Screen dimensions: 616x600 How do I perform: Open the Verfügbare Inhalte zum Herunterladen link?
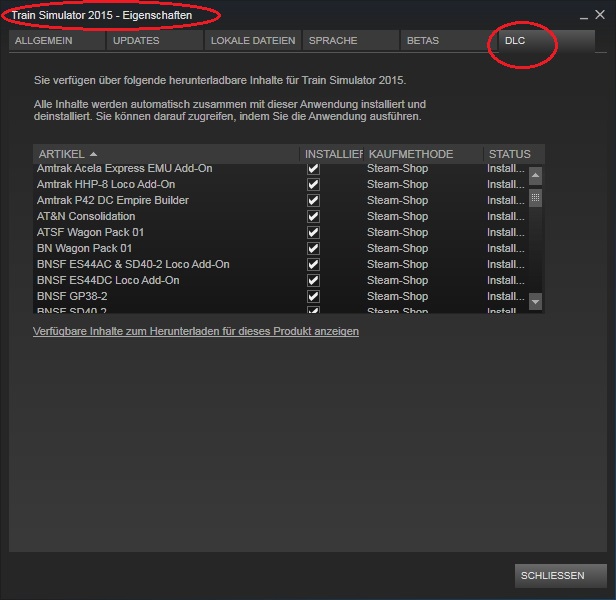pyautogui.click(x=196, y=331)
